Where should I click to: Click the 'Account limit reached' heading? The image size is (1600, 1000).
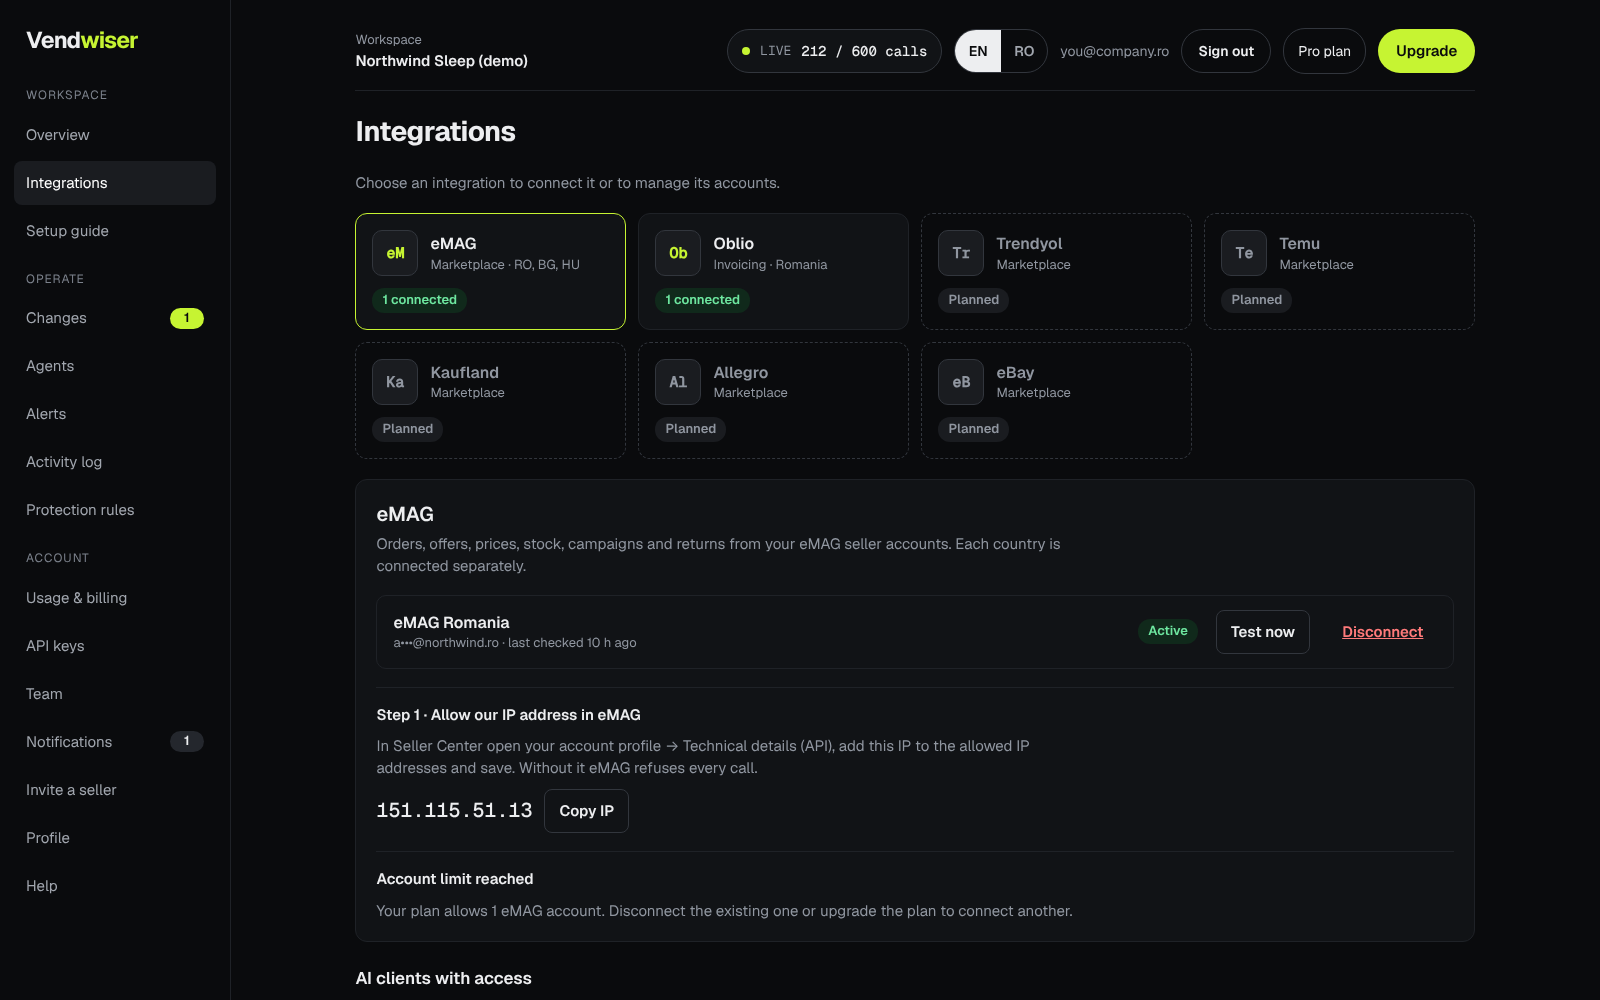point(455,879)
